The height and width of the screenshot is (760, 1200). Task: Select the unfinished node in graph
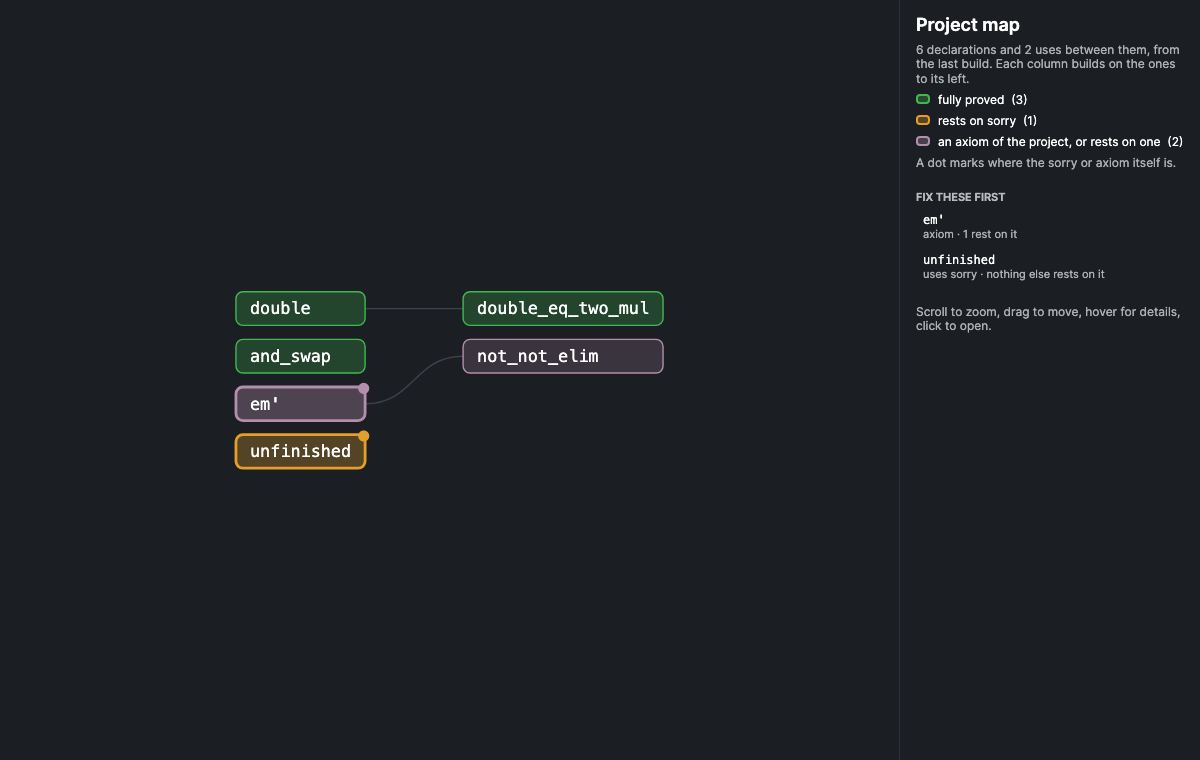300,451
